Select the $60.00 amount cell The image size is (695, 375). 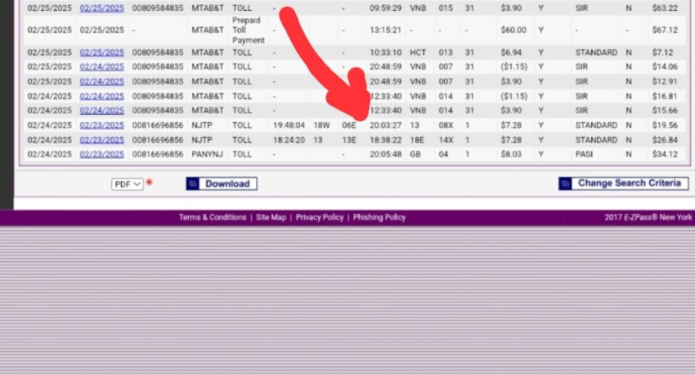(513, 30)
